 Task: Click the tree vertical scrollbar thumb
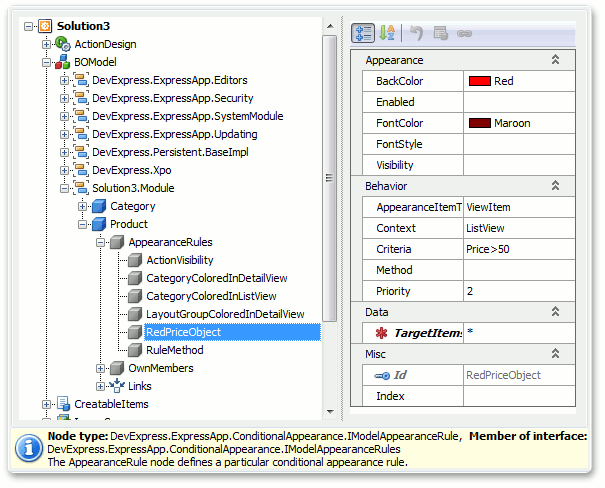click(330, 178)
